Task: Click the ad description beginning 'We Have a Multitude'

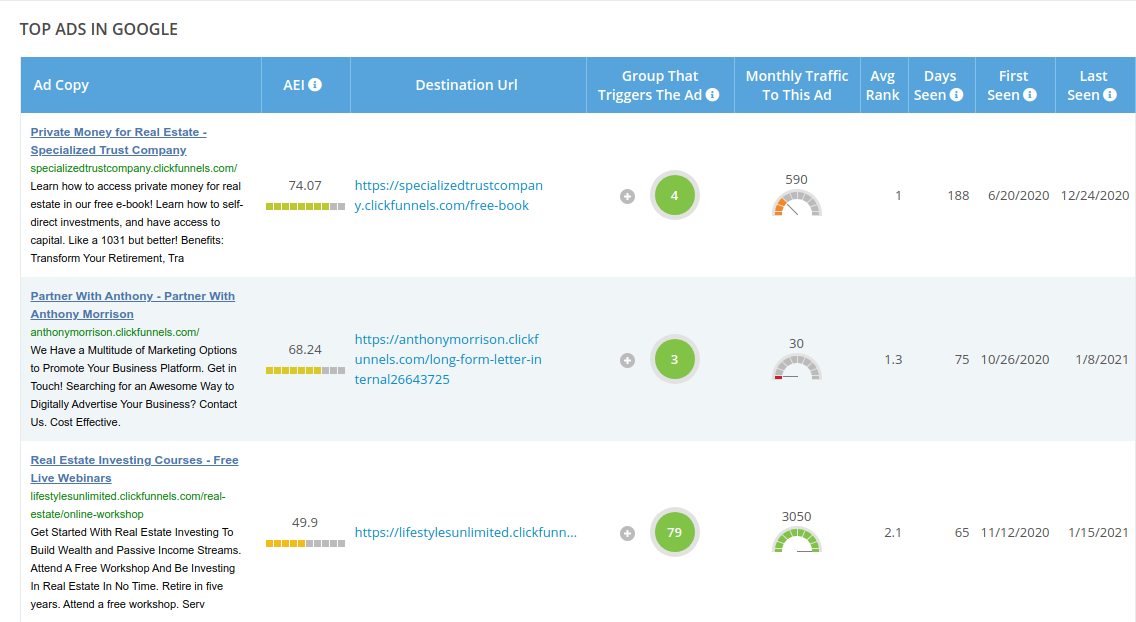Action: point(134,386)
